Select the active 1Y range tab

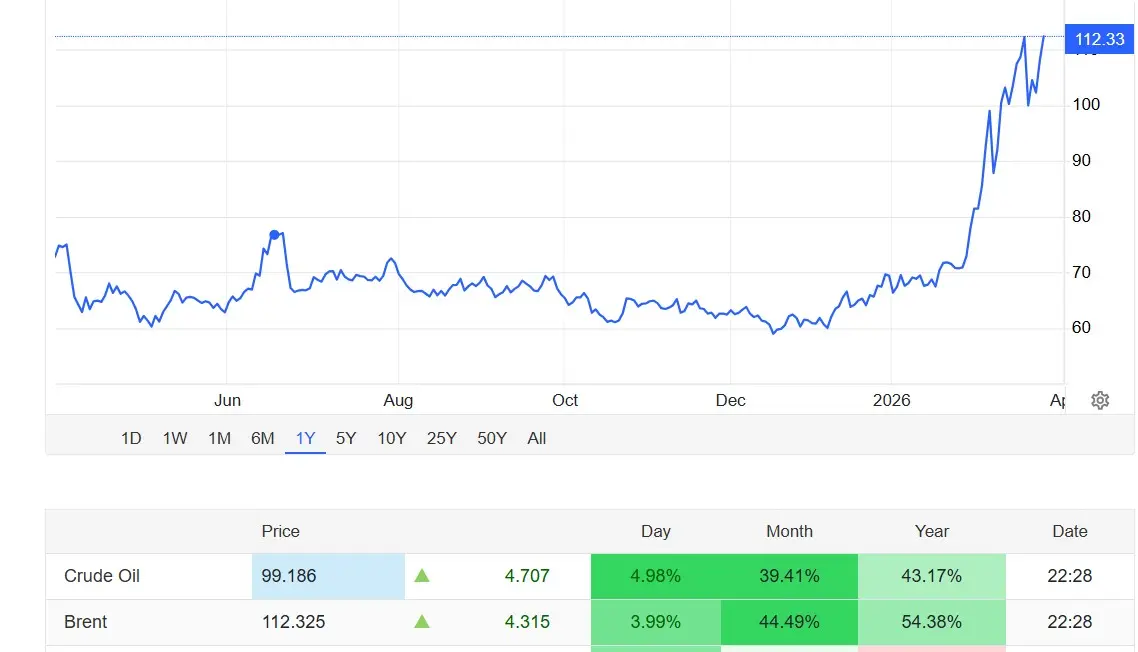(305, 438)
